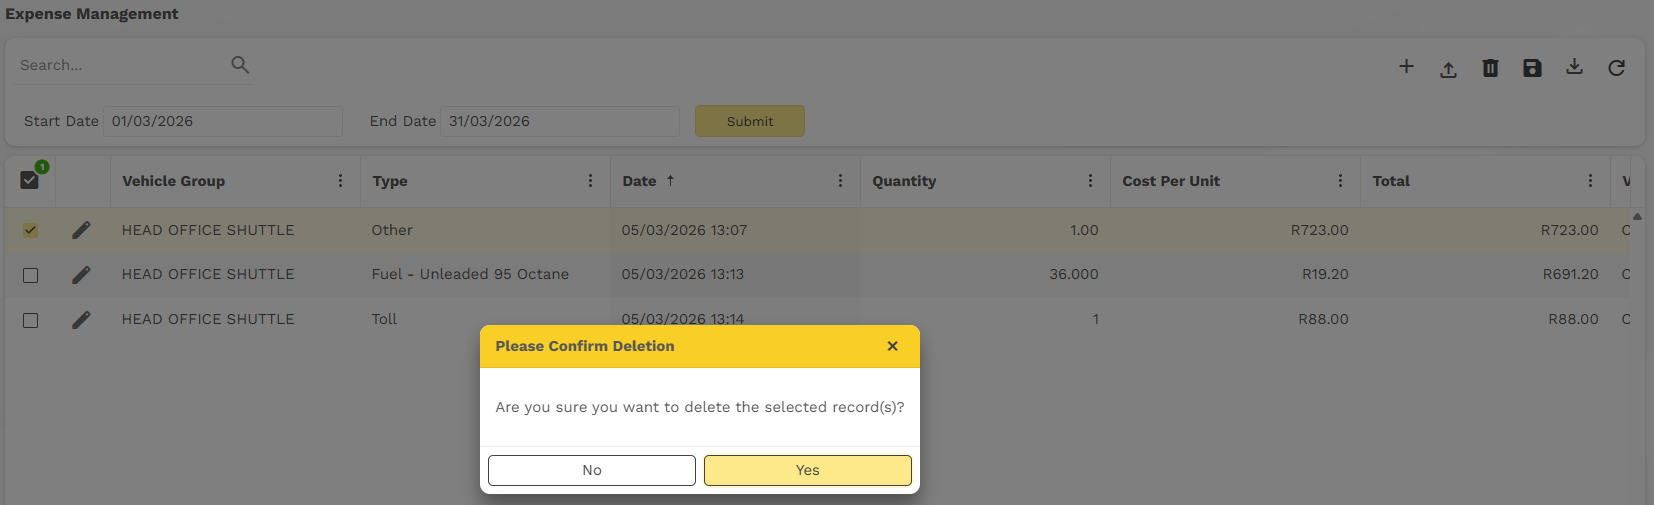Viewport: 1654px width, 505px height.
Task: Click the save disk icon
Action: [1532, 68]
